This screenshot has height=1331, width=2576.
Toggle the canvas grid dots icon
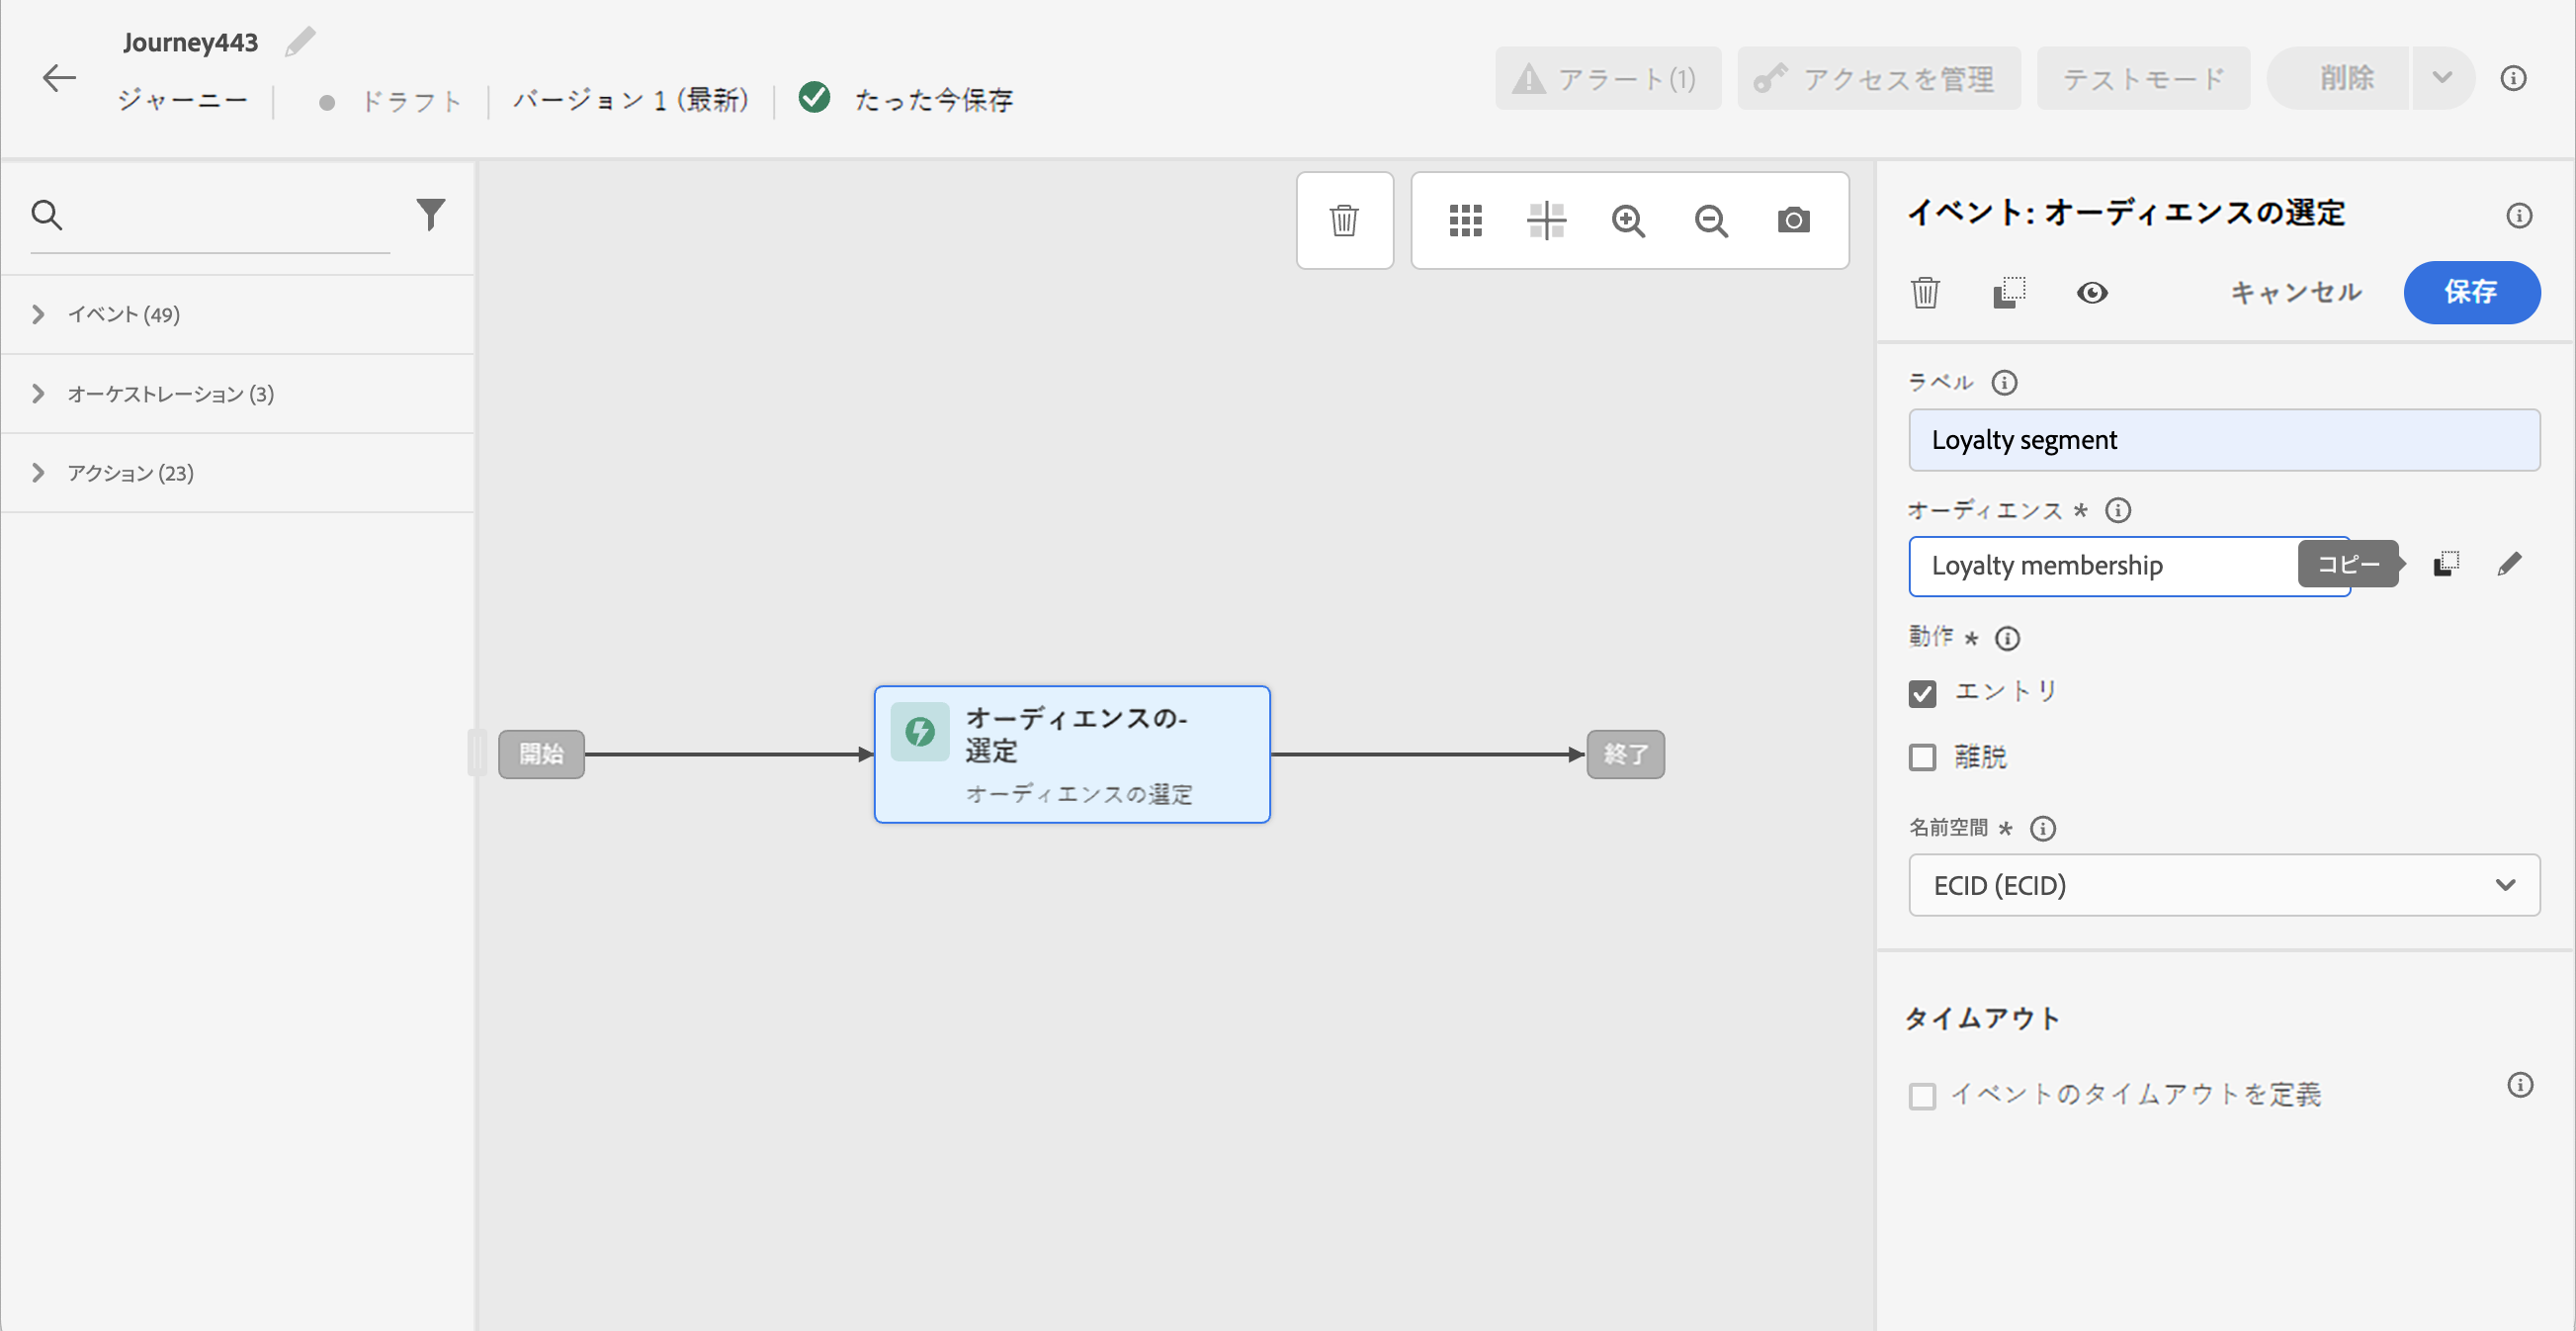(1465, 220)
